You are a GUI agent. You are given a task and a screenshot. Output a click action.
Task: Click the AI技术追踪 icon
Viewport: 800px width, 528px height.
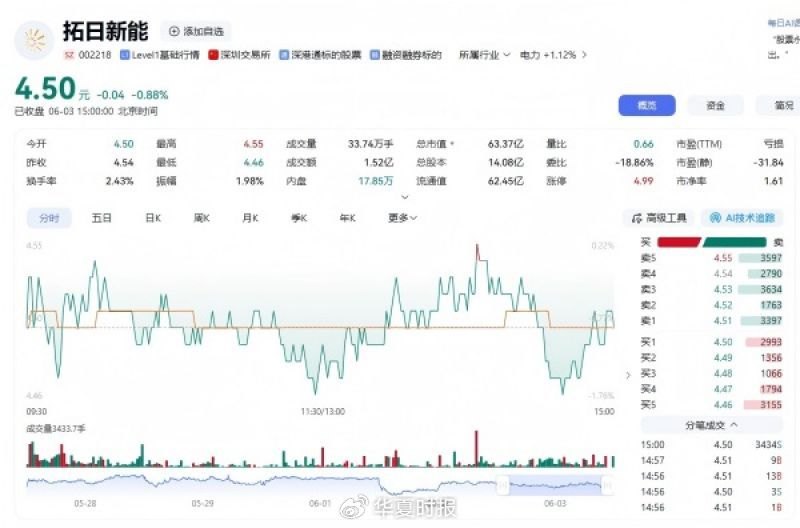pyautogui.click(x=715, y=218)
